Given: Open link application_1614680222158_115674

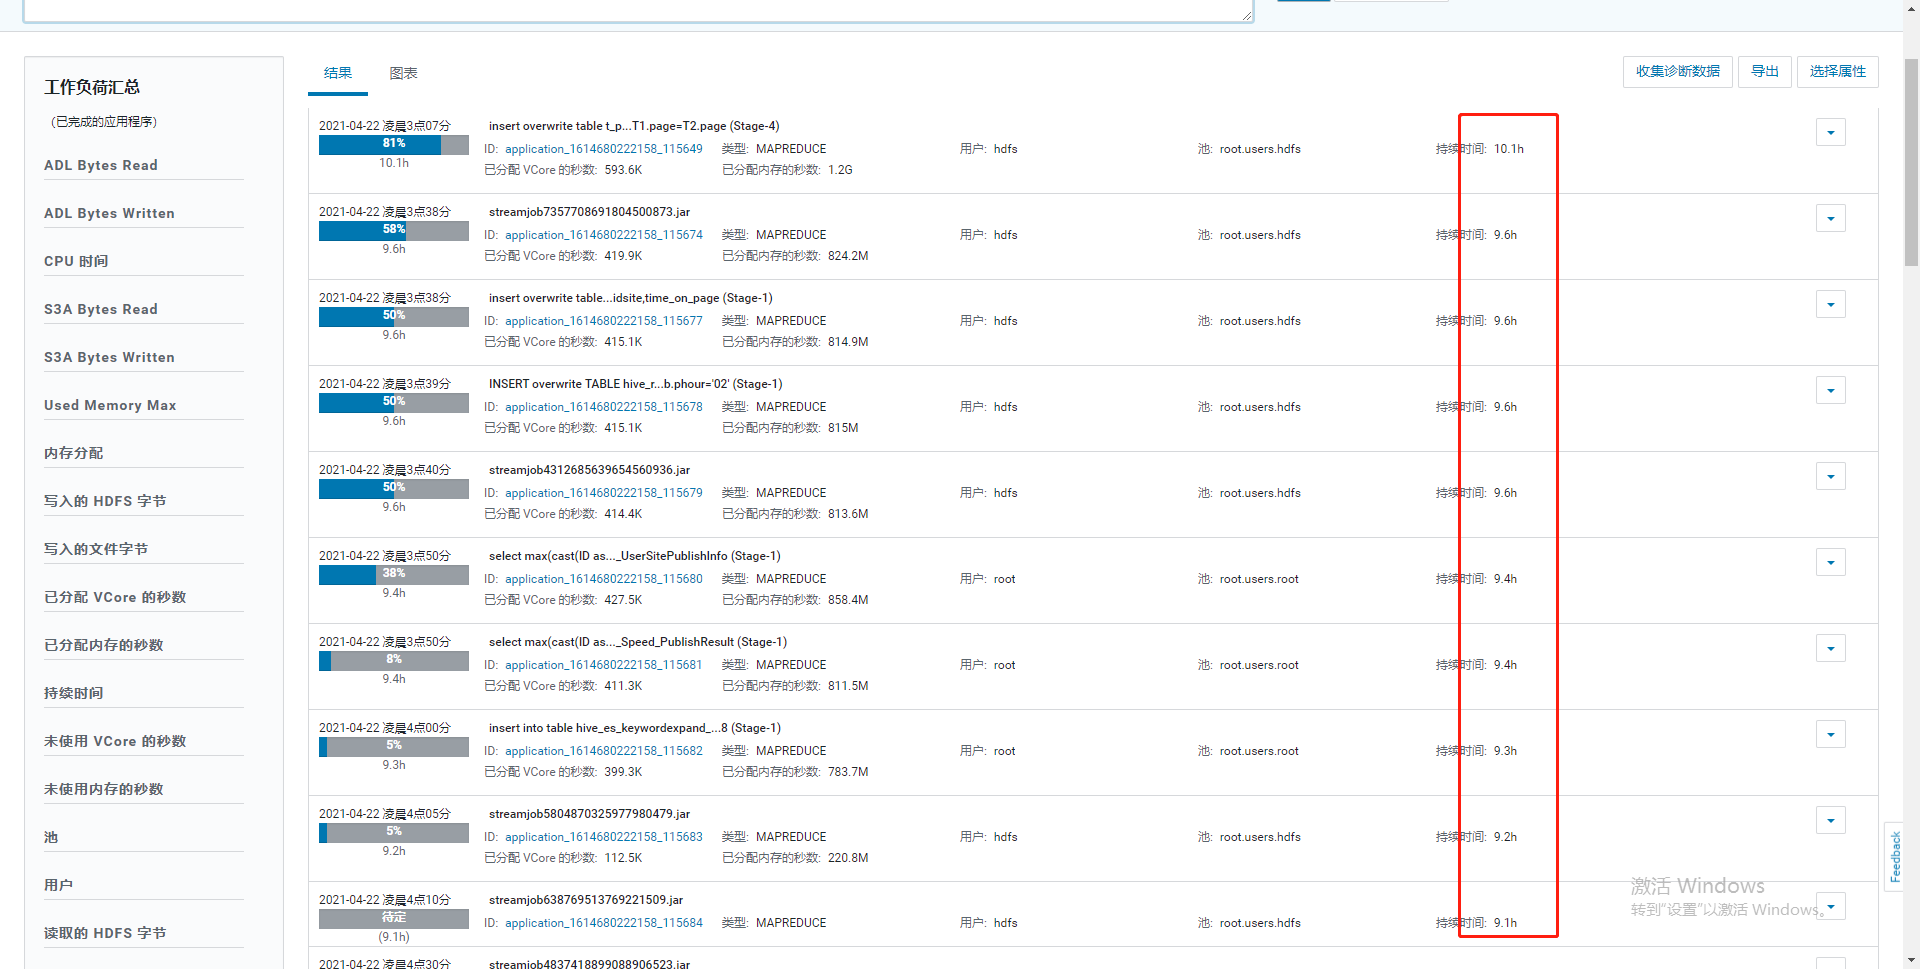Looking at the screenshot, I should pos(603,235).
